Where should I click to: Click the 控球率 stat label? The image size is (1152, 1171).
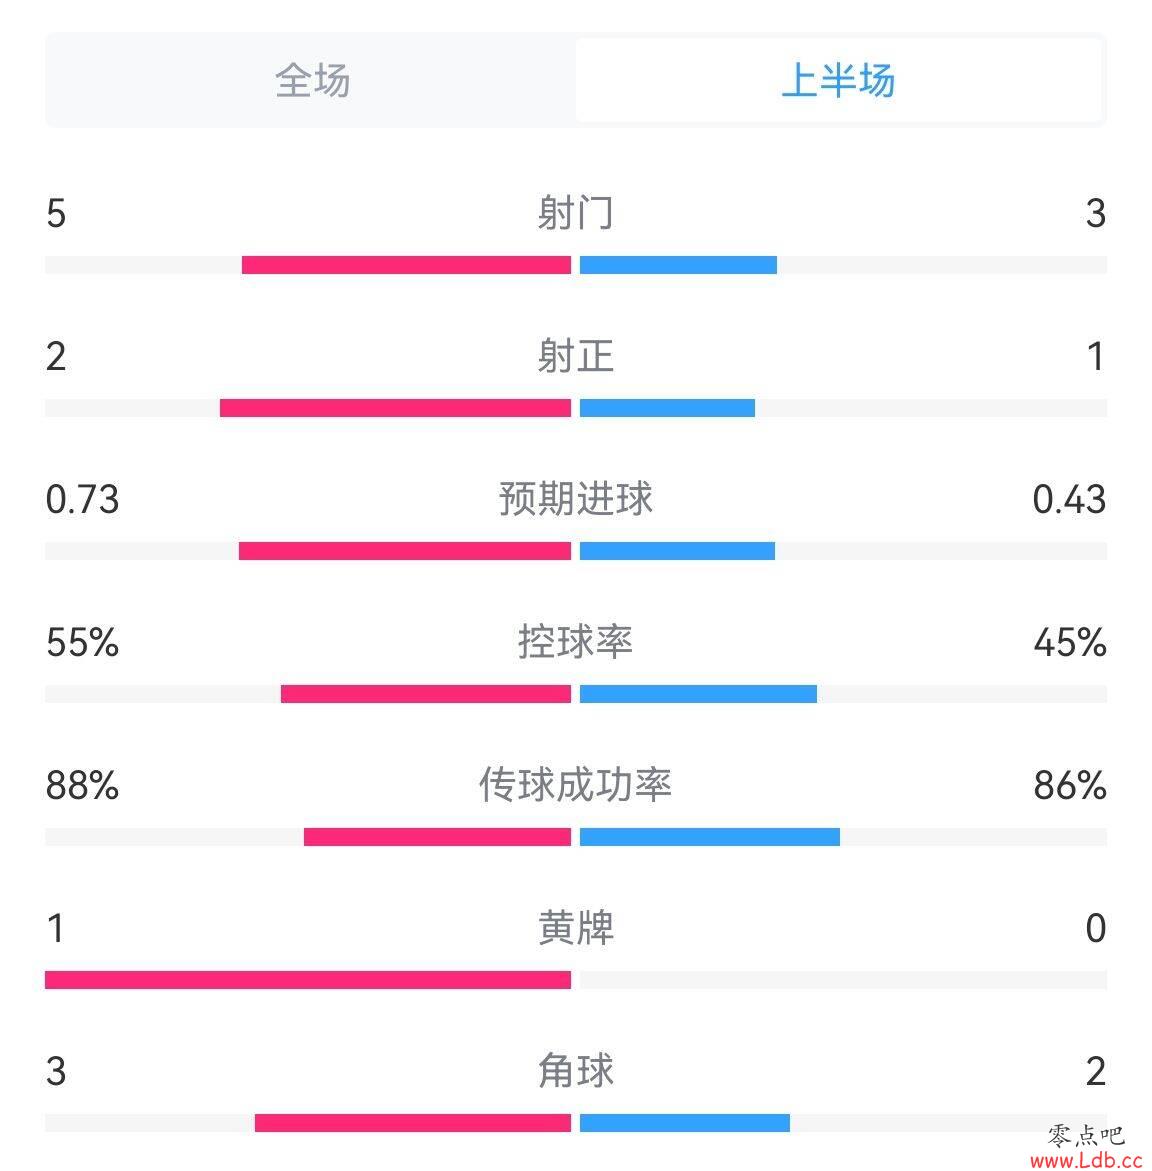tap(576, 642)
